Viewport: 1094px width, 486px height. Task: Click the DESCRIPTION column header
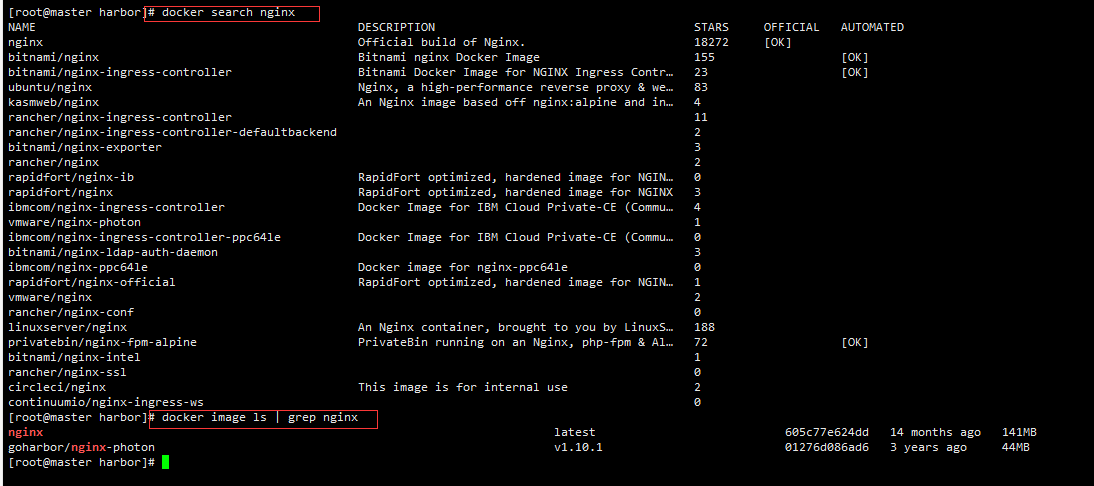coord(396,27)
